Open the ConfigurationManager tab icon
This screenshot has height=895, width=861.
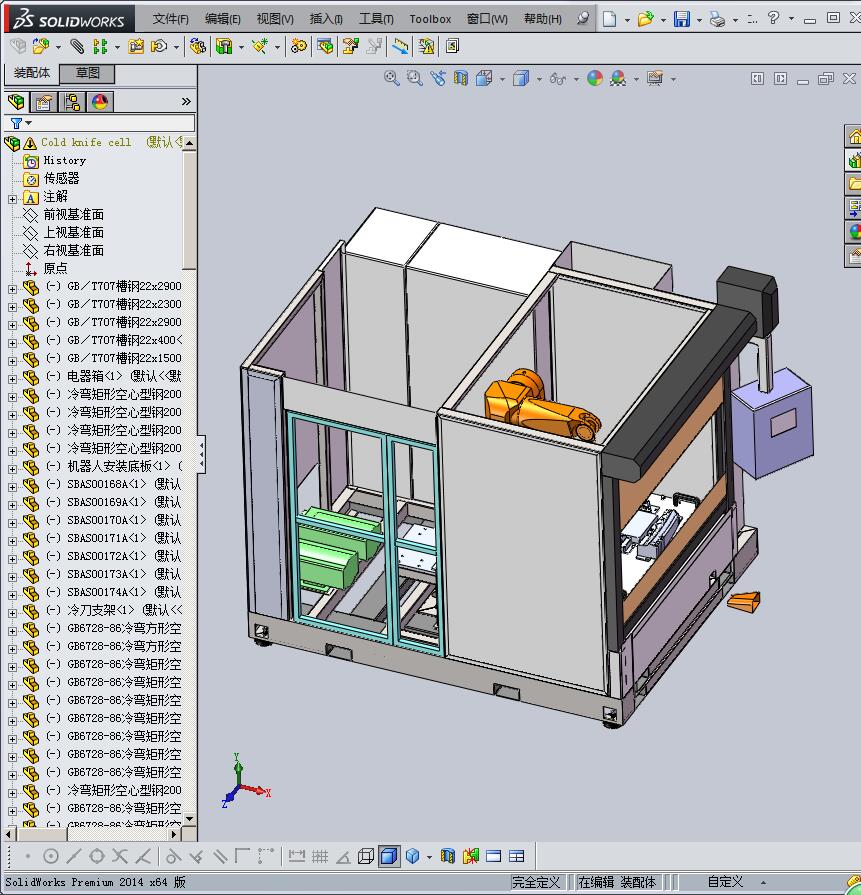(x=72, y=102)
